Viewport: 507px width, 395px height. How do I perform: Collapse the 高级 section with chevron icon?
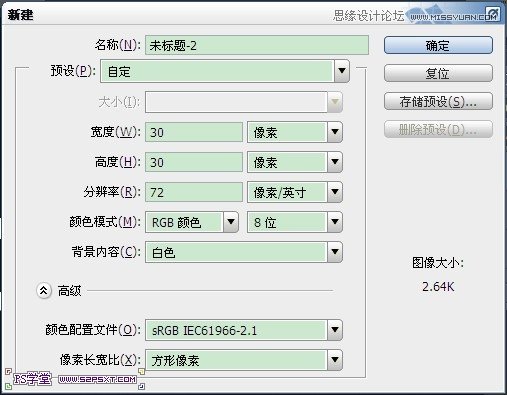[x=44, y=291]
